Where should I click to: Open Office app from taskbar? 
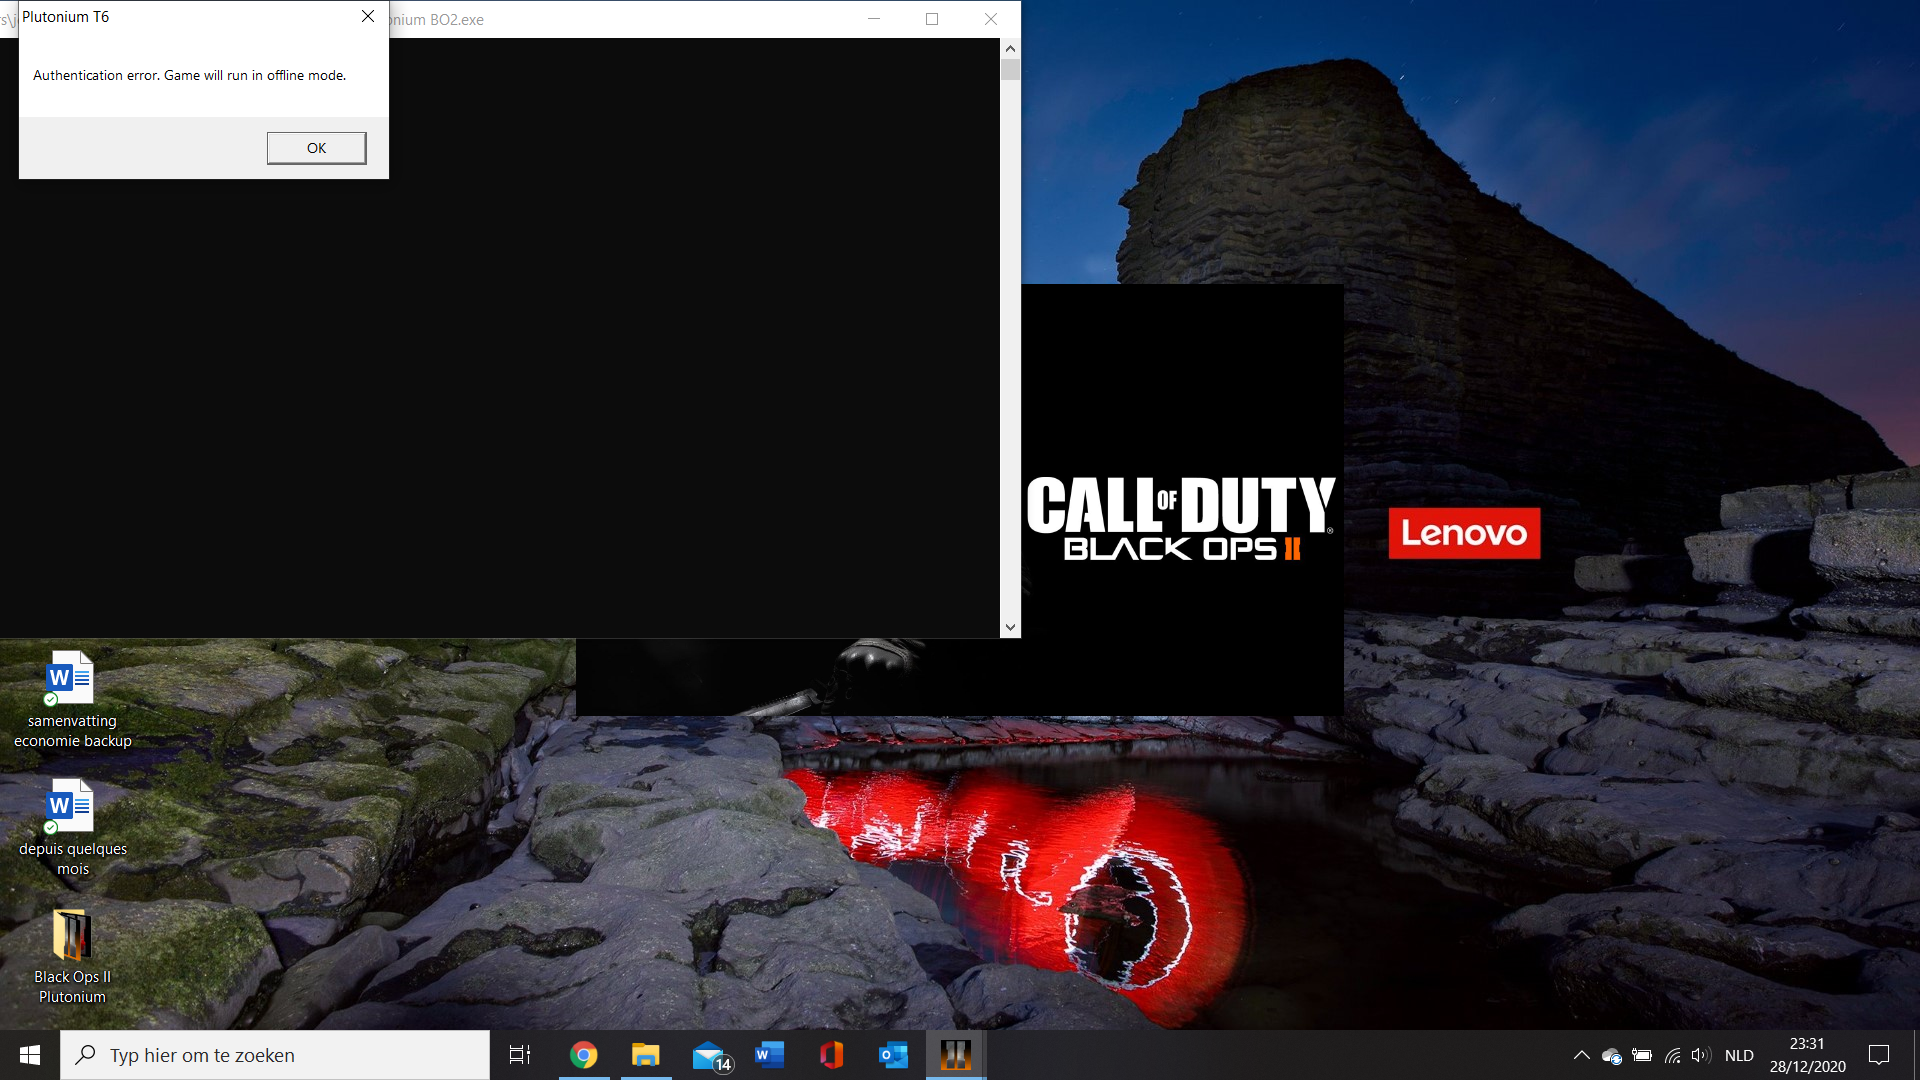[832, 1055]
